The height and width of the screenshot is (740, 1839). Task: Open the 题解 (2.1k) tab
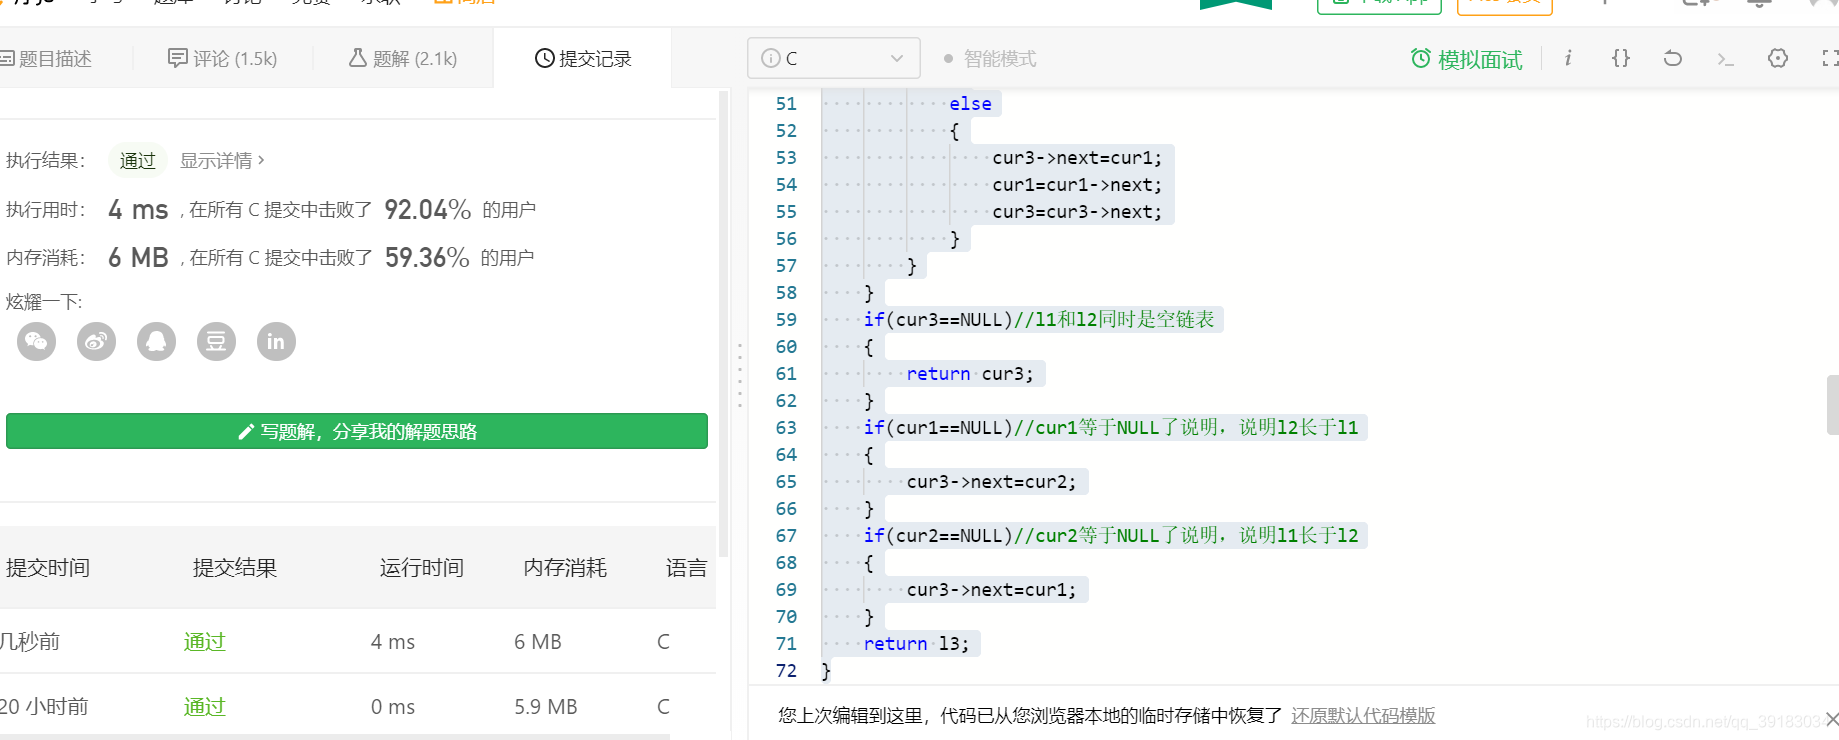(x=403, y=59)
